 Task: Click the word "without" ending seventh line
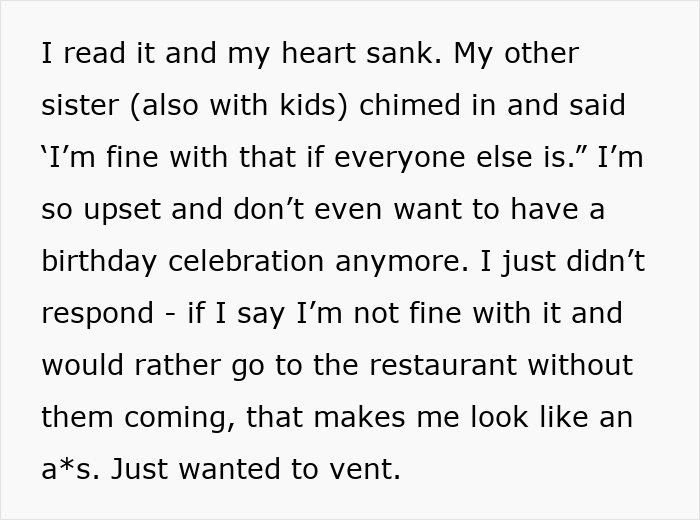point(580,365)
